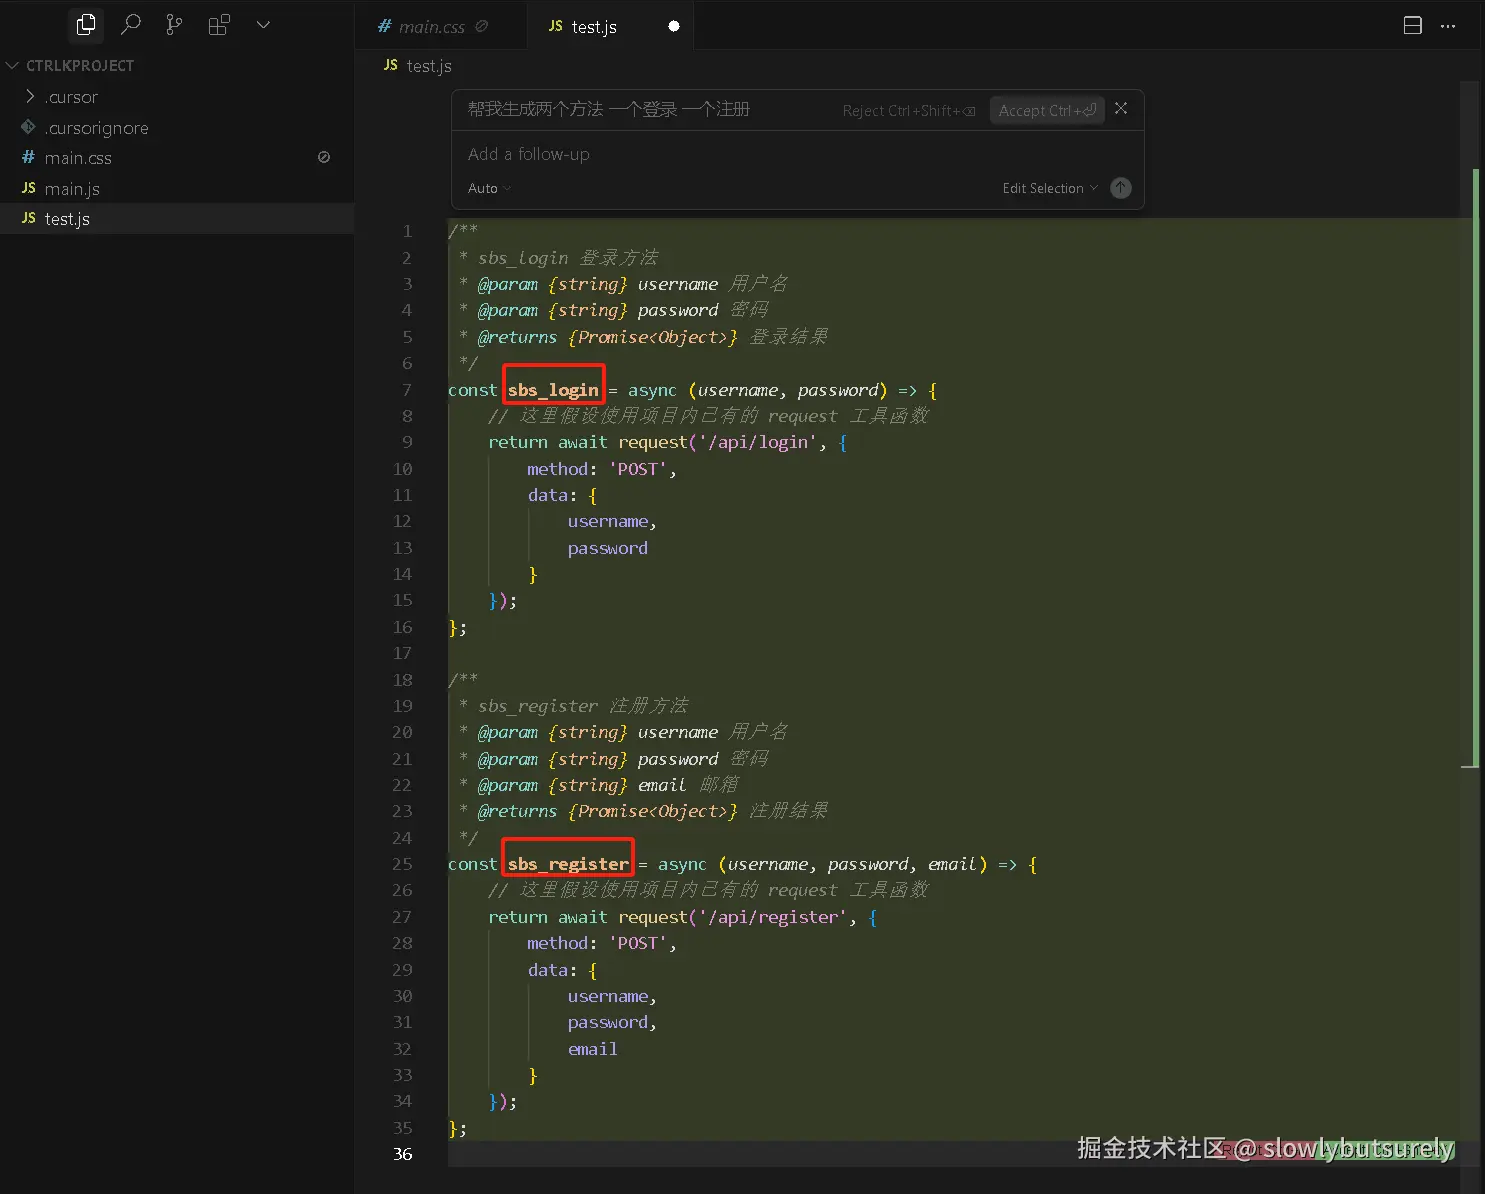The width and height of the screenshot is (1485, 1194).
Task: Open the Source Control branch icon
Action: click(174, 25)
